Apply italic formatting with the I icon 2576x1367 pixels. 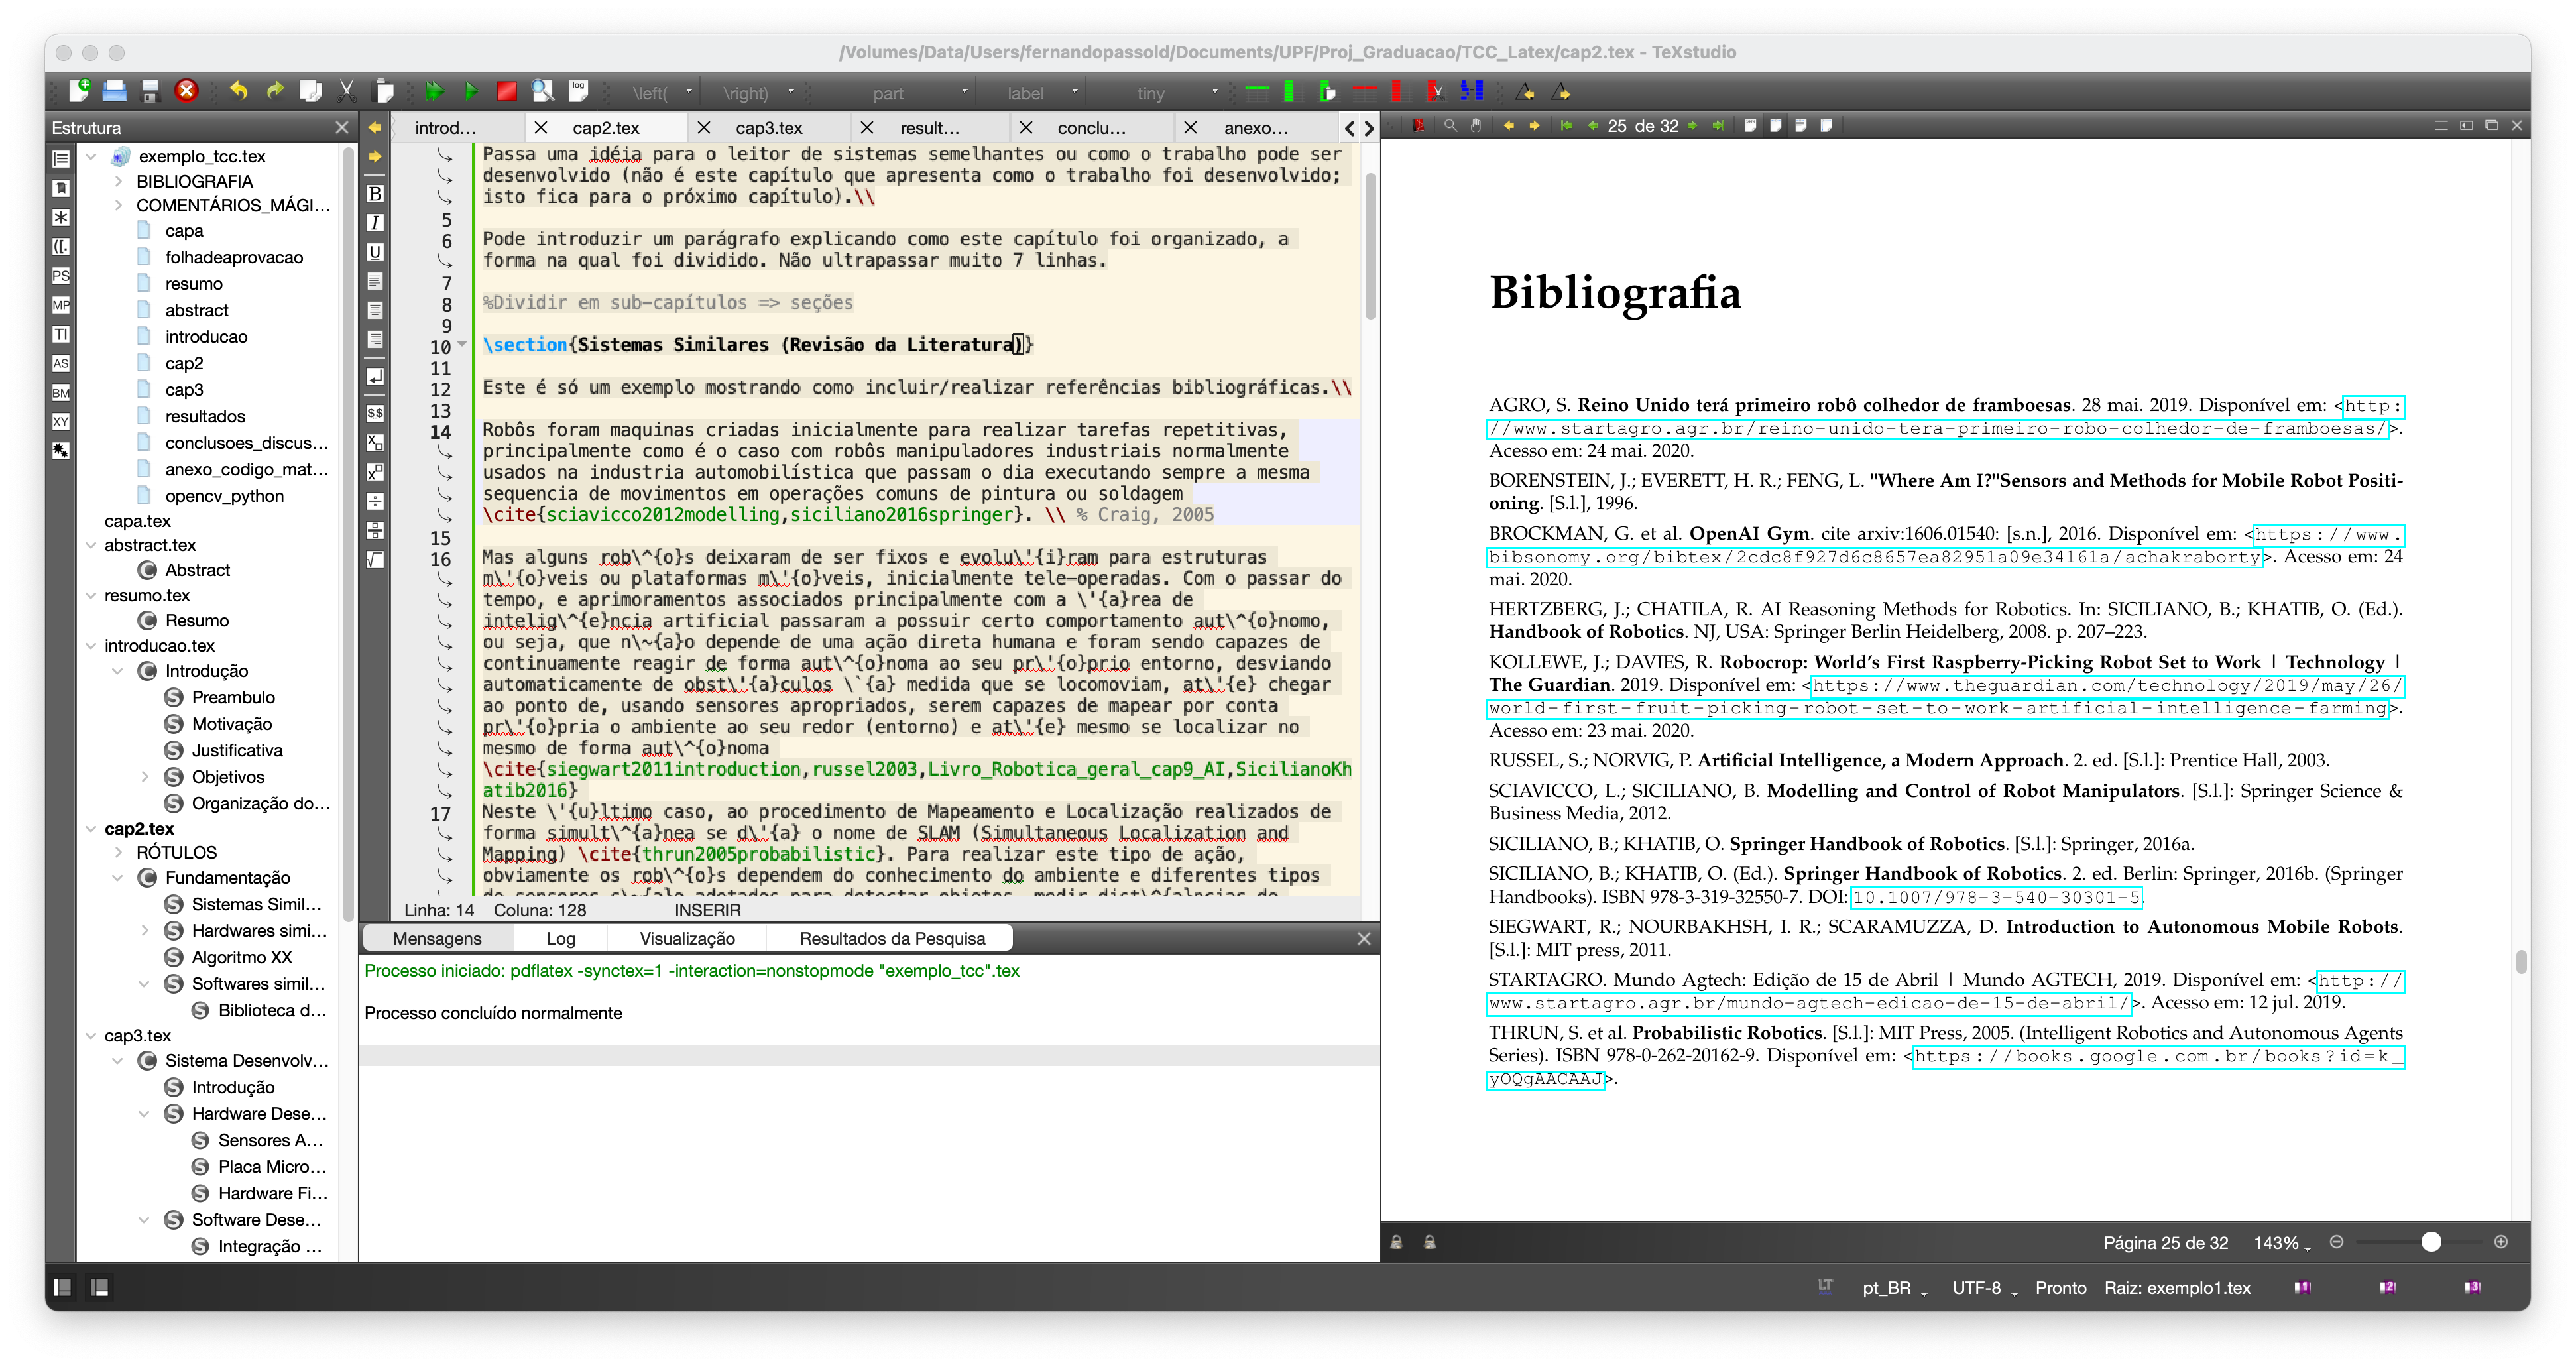(375, 222)
